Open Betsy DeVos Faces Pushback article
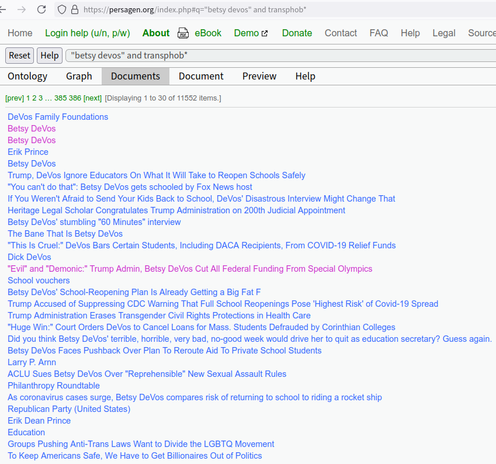 click(x=165, y=351)
